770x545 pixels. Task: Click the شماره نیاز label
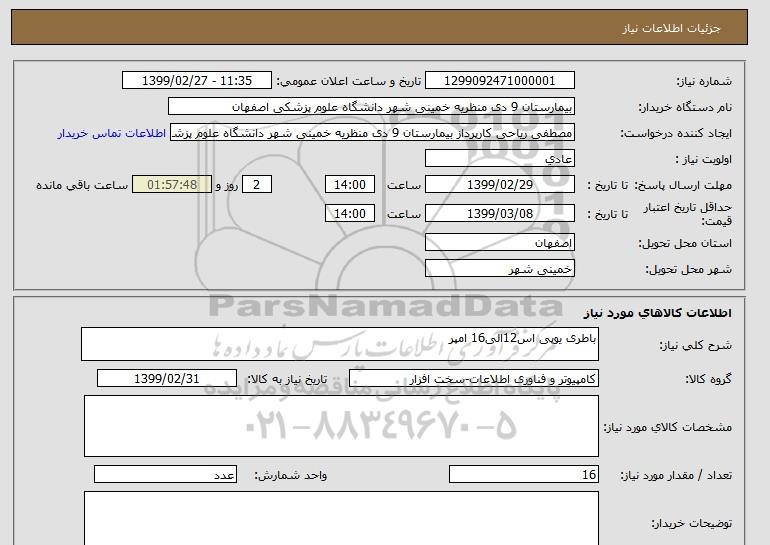[704, 81]
